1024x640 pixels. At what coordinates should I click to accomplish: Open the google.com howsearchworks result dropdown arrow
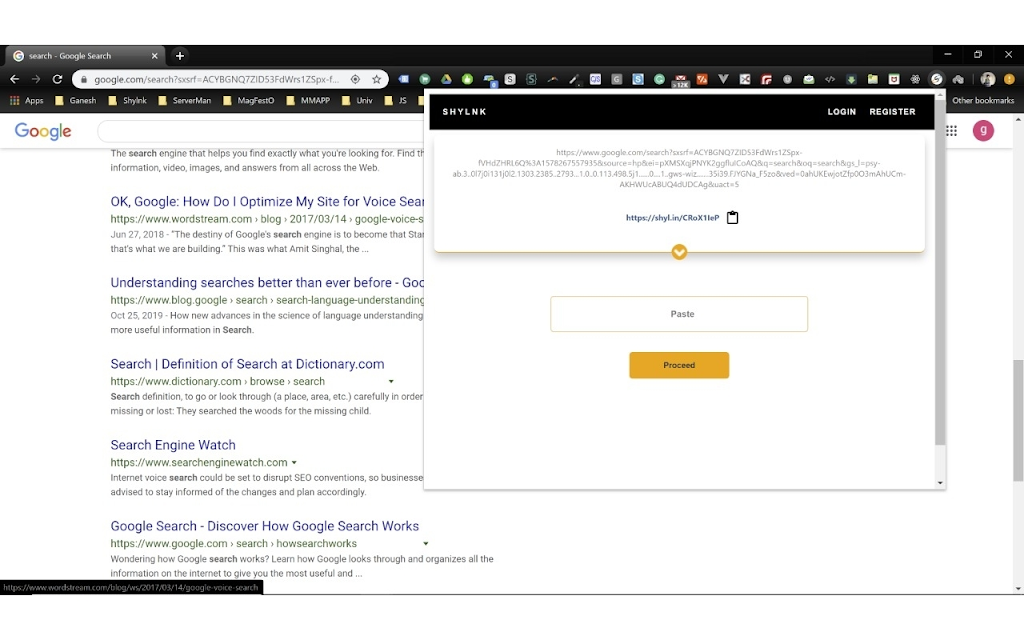[x=426, y=543]
